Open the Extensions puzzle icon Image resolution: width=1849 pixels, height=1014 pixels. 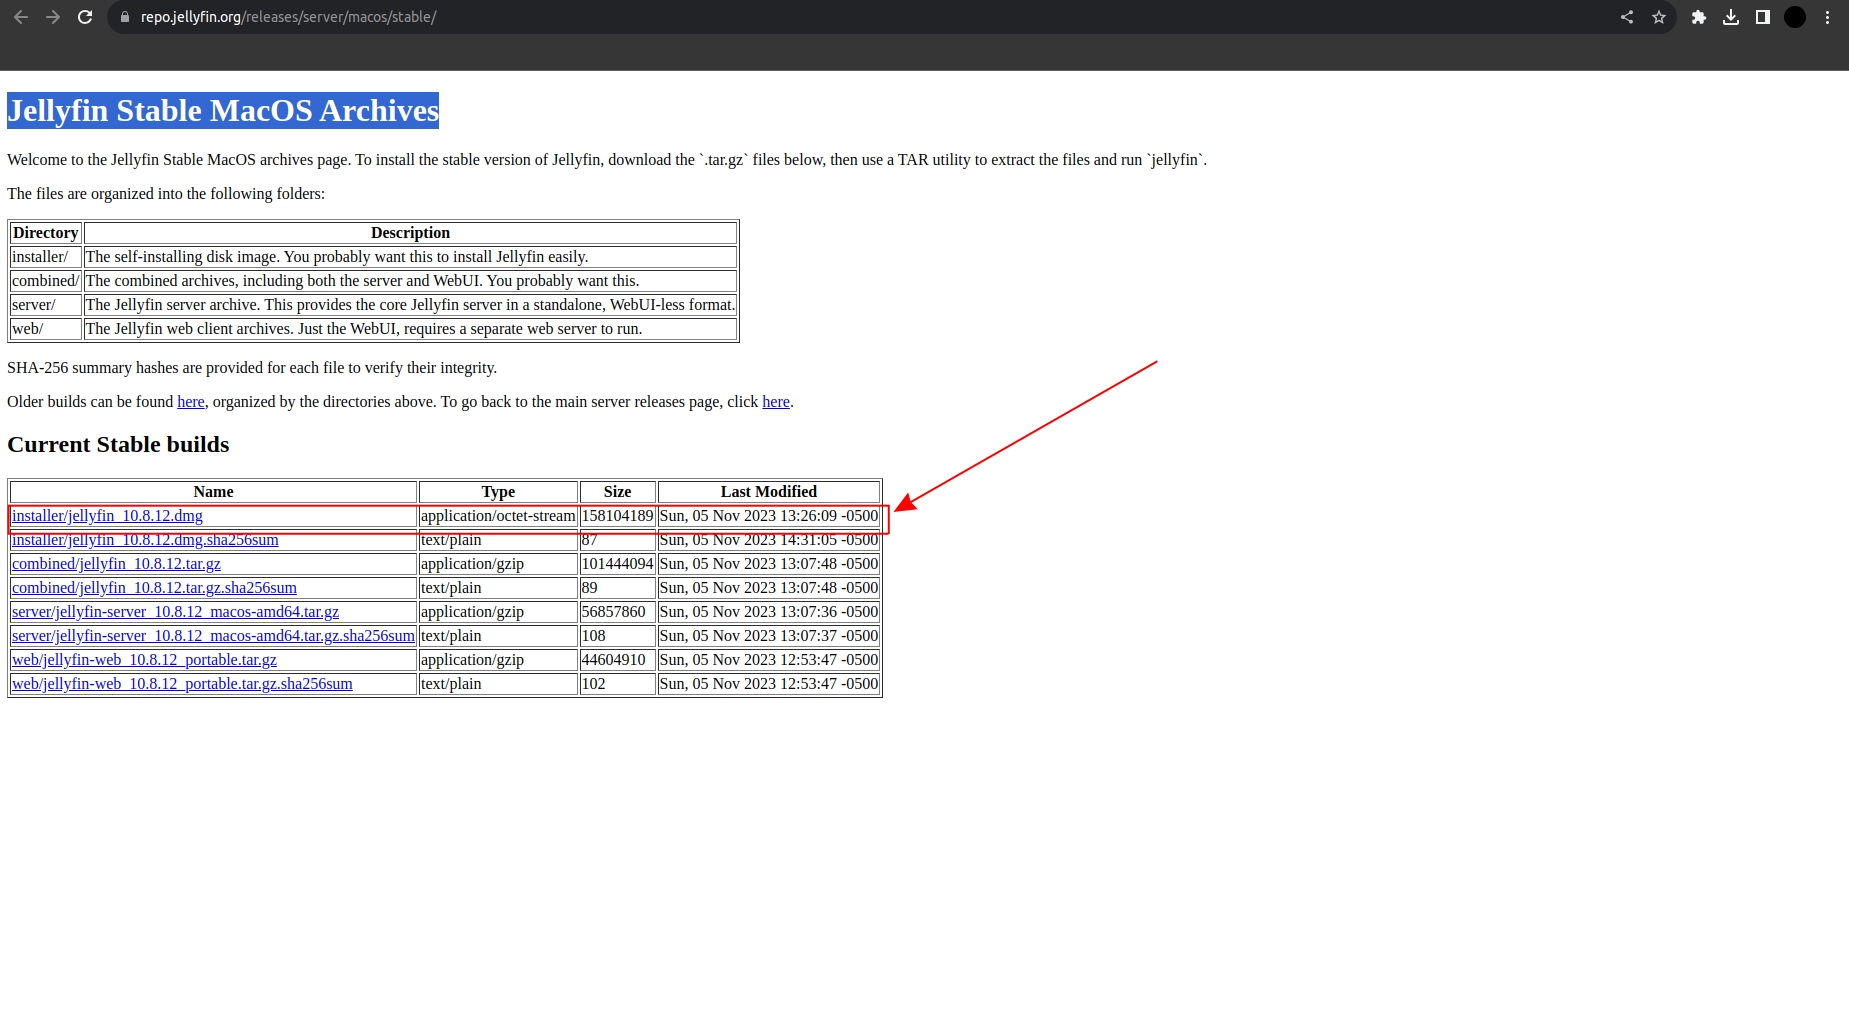(x=1699, y=17)
